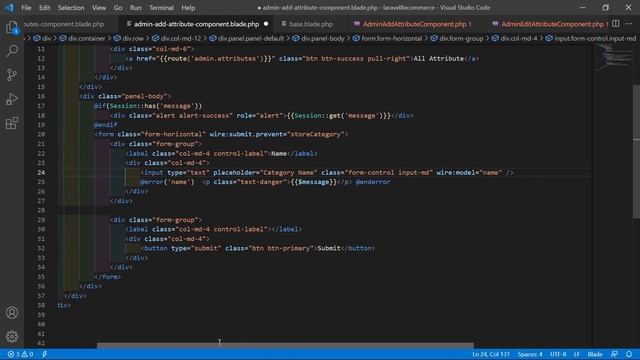Click the VS Code logo in title bar

point(9,7)
